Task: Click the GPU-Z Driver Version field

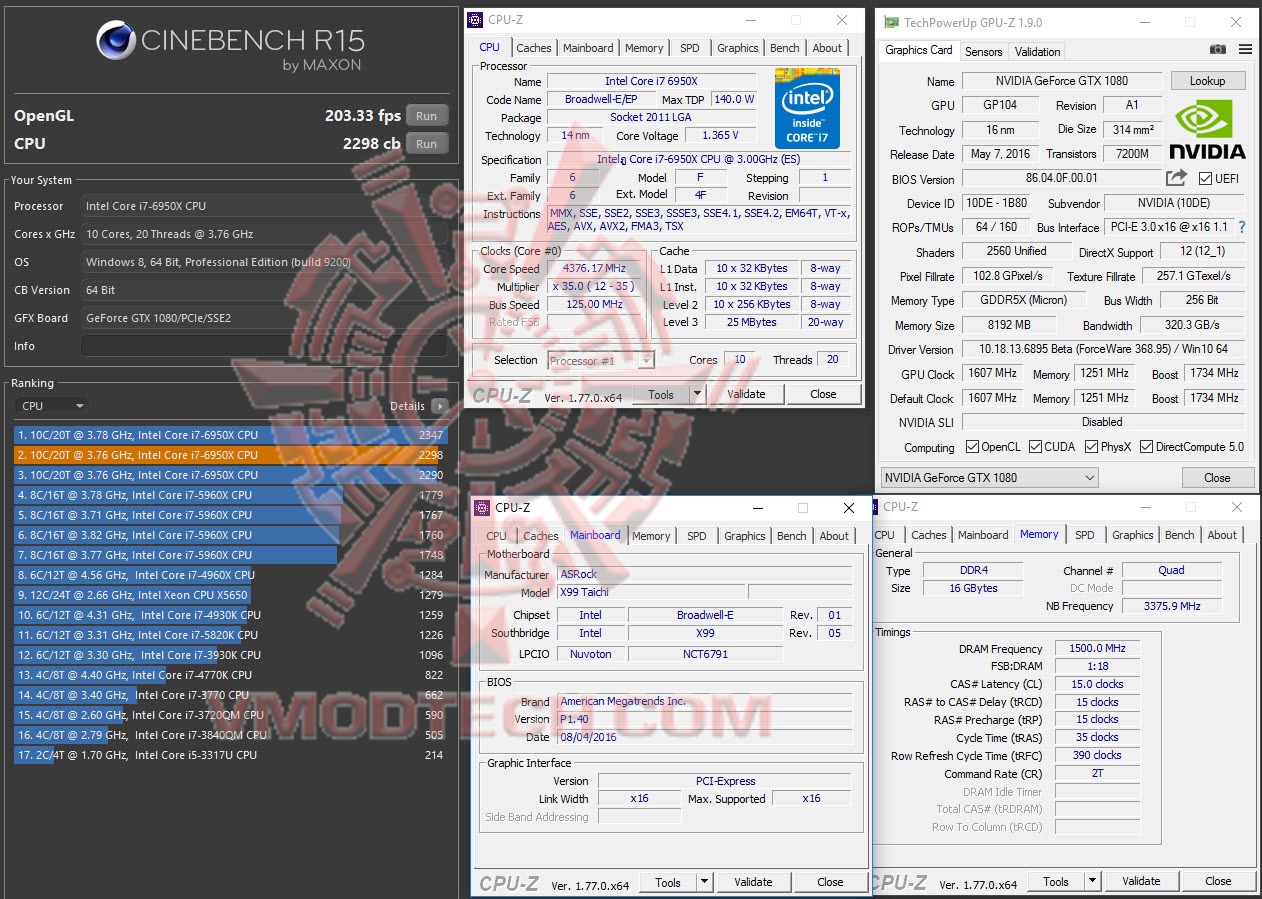Action: point(1103,349)
